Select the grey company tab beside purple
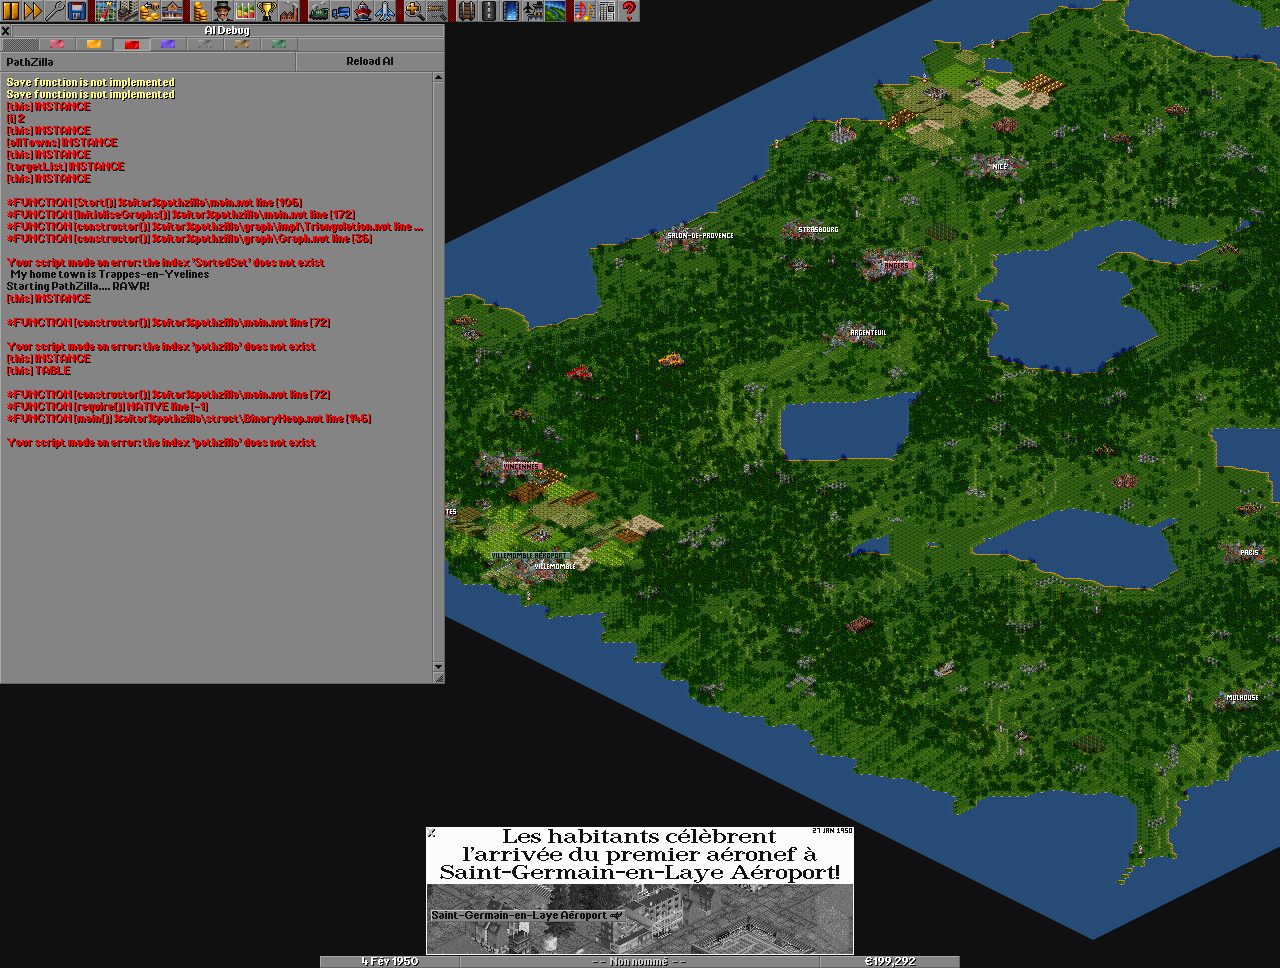 click(x=205, y=44)
